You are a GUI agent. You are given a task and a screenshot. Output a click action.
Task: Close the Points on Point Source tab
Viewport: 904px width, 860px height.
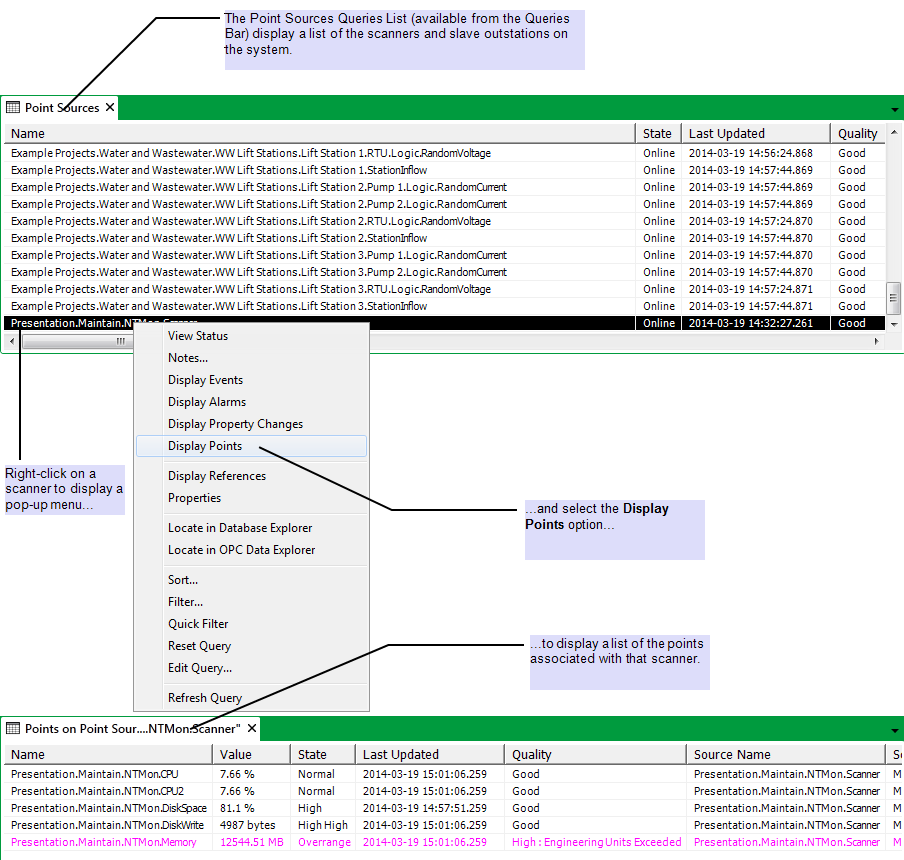[x=252, y=729]
